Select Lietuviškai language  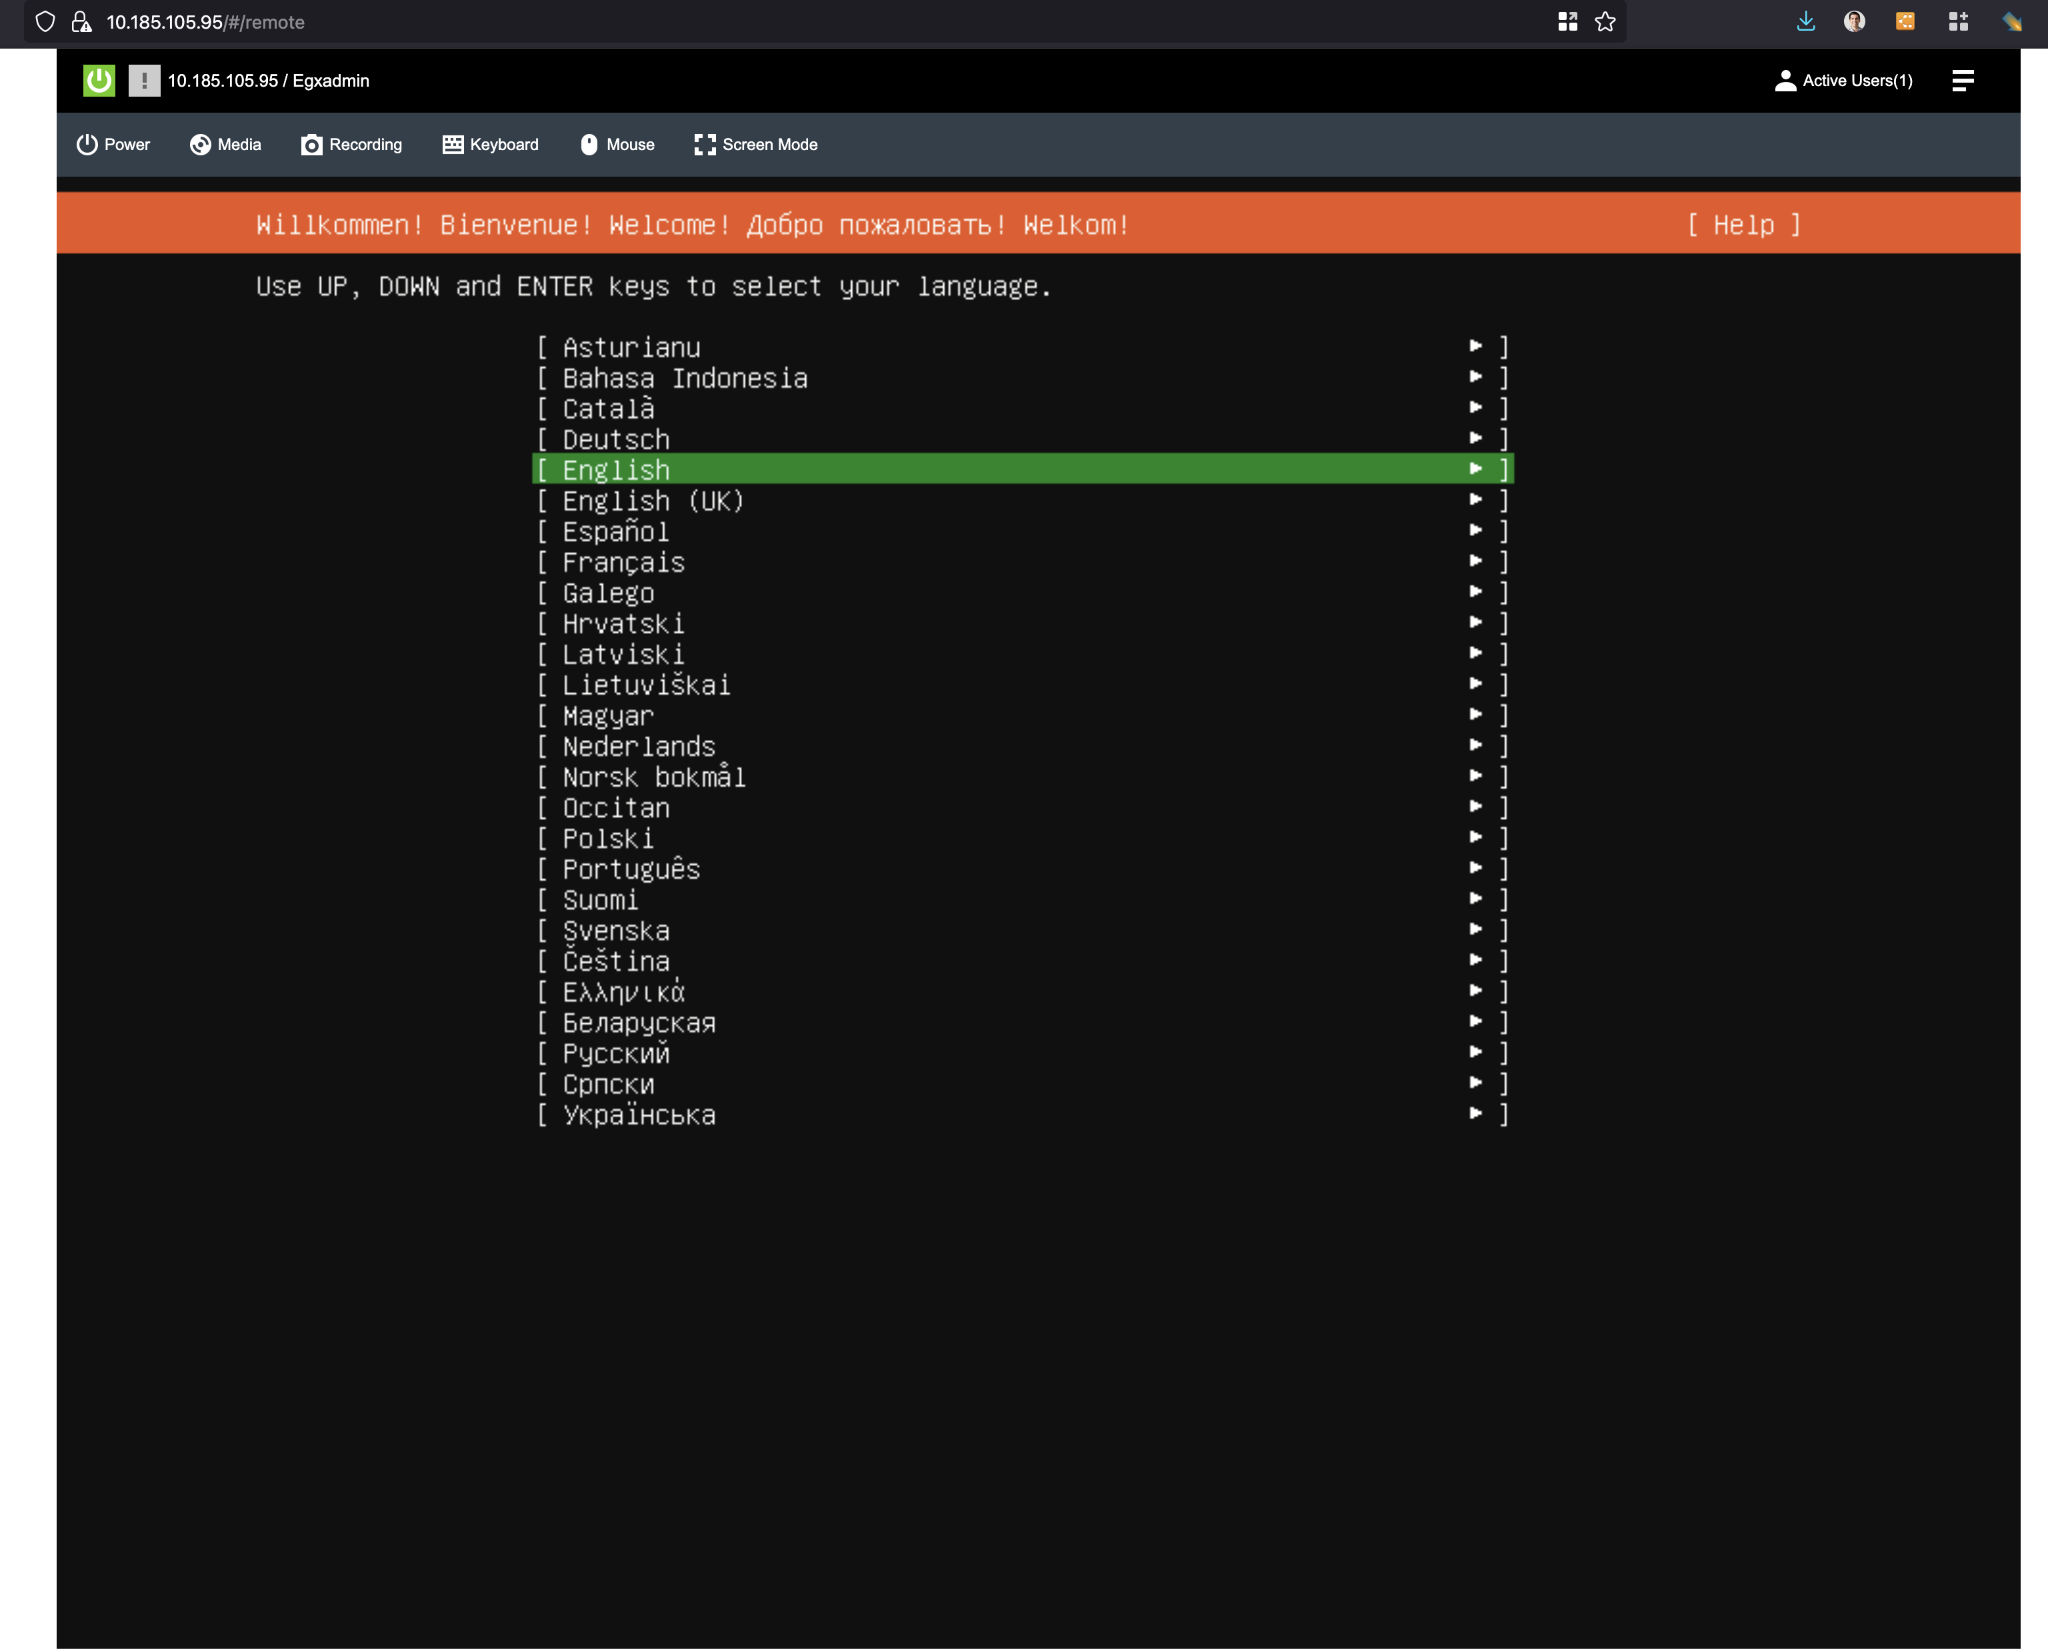click(x=1022, y=685)
